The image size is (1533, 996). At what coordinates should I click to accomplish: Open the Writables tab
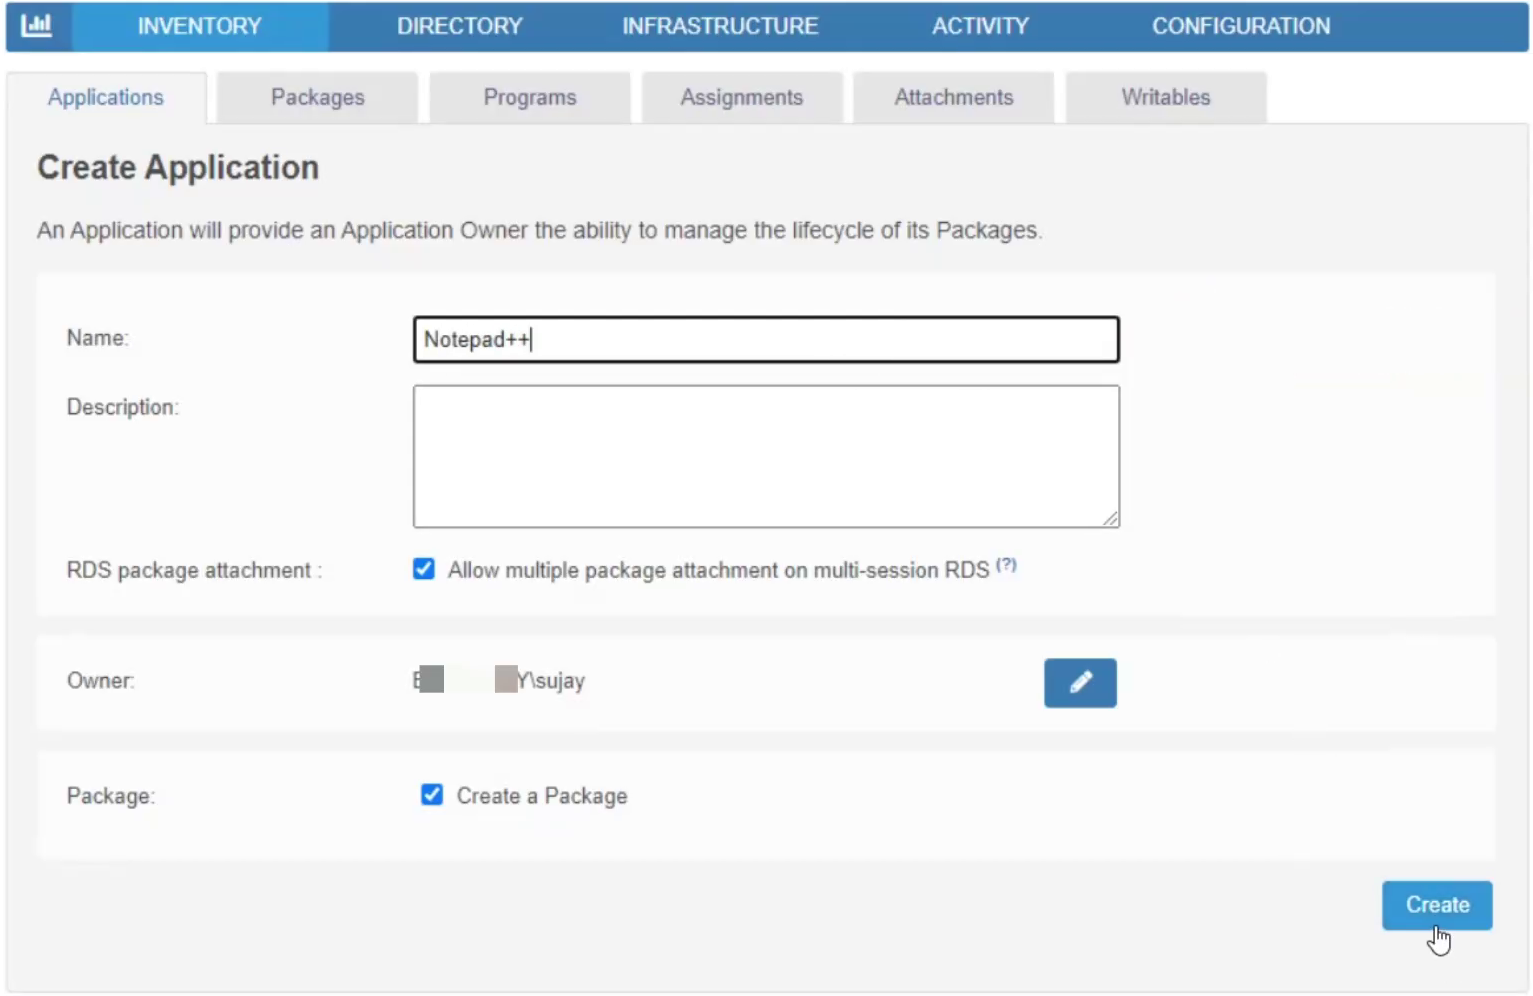(1165, 97)
